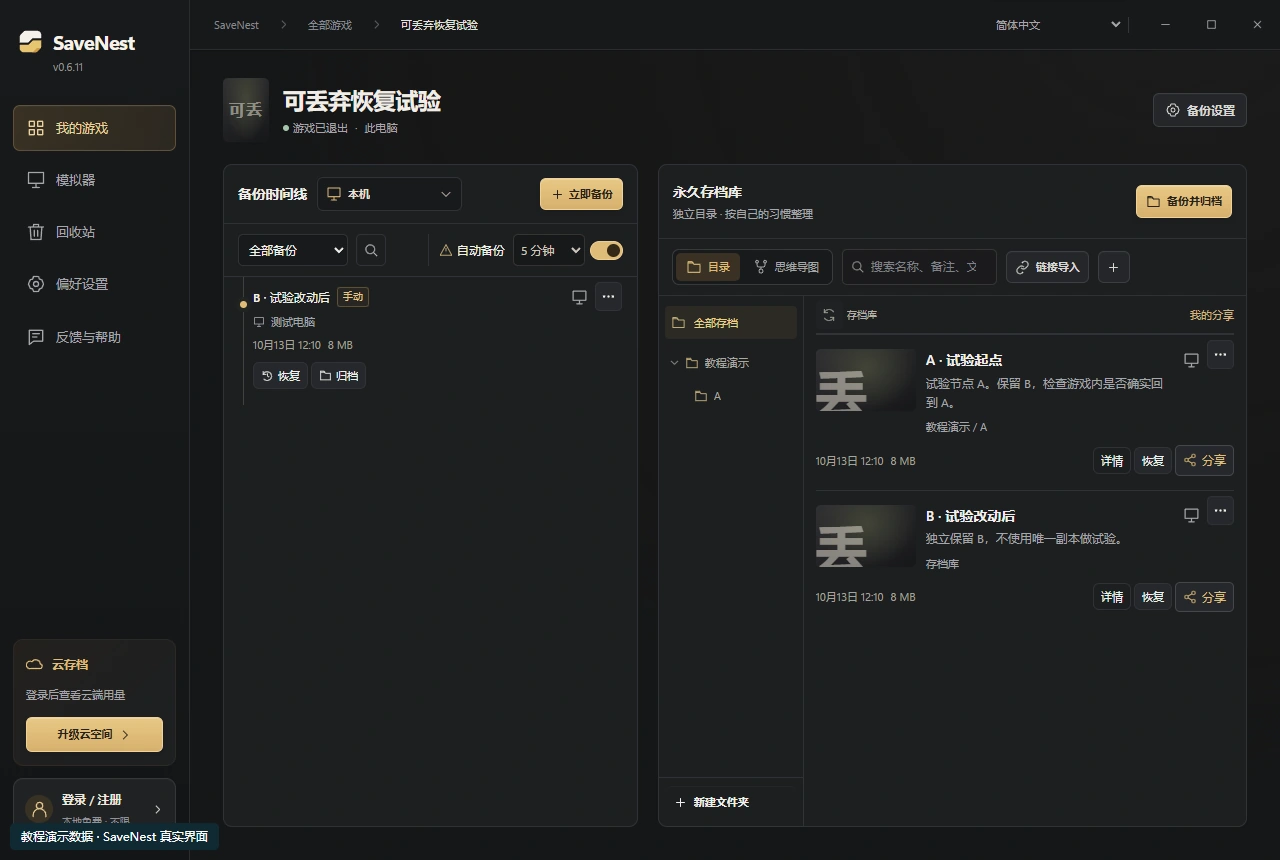Click the device icon on timeline backup B
The height and width of the screenshot is (860, 1280).
pos(579,297)
